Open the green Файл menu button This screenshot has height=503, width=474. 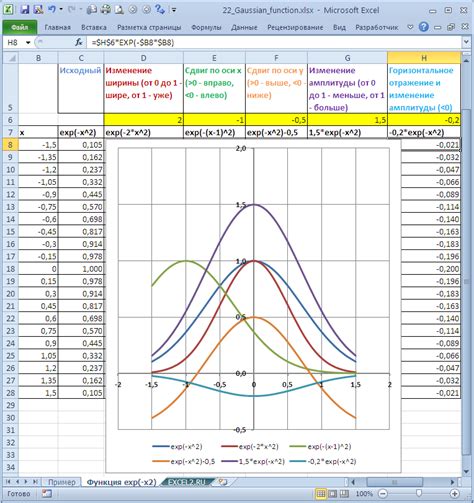click(x=20, y=27)
